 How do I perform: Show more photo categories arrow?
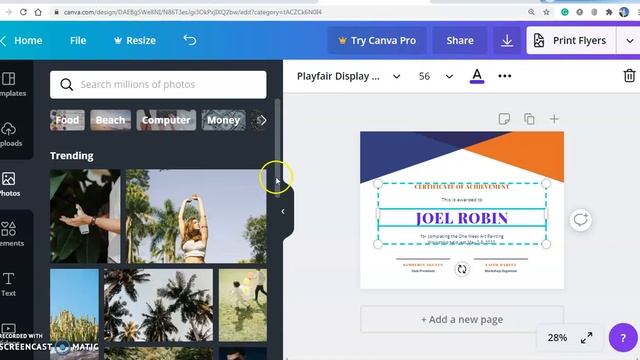tap(262, 120)
